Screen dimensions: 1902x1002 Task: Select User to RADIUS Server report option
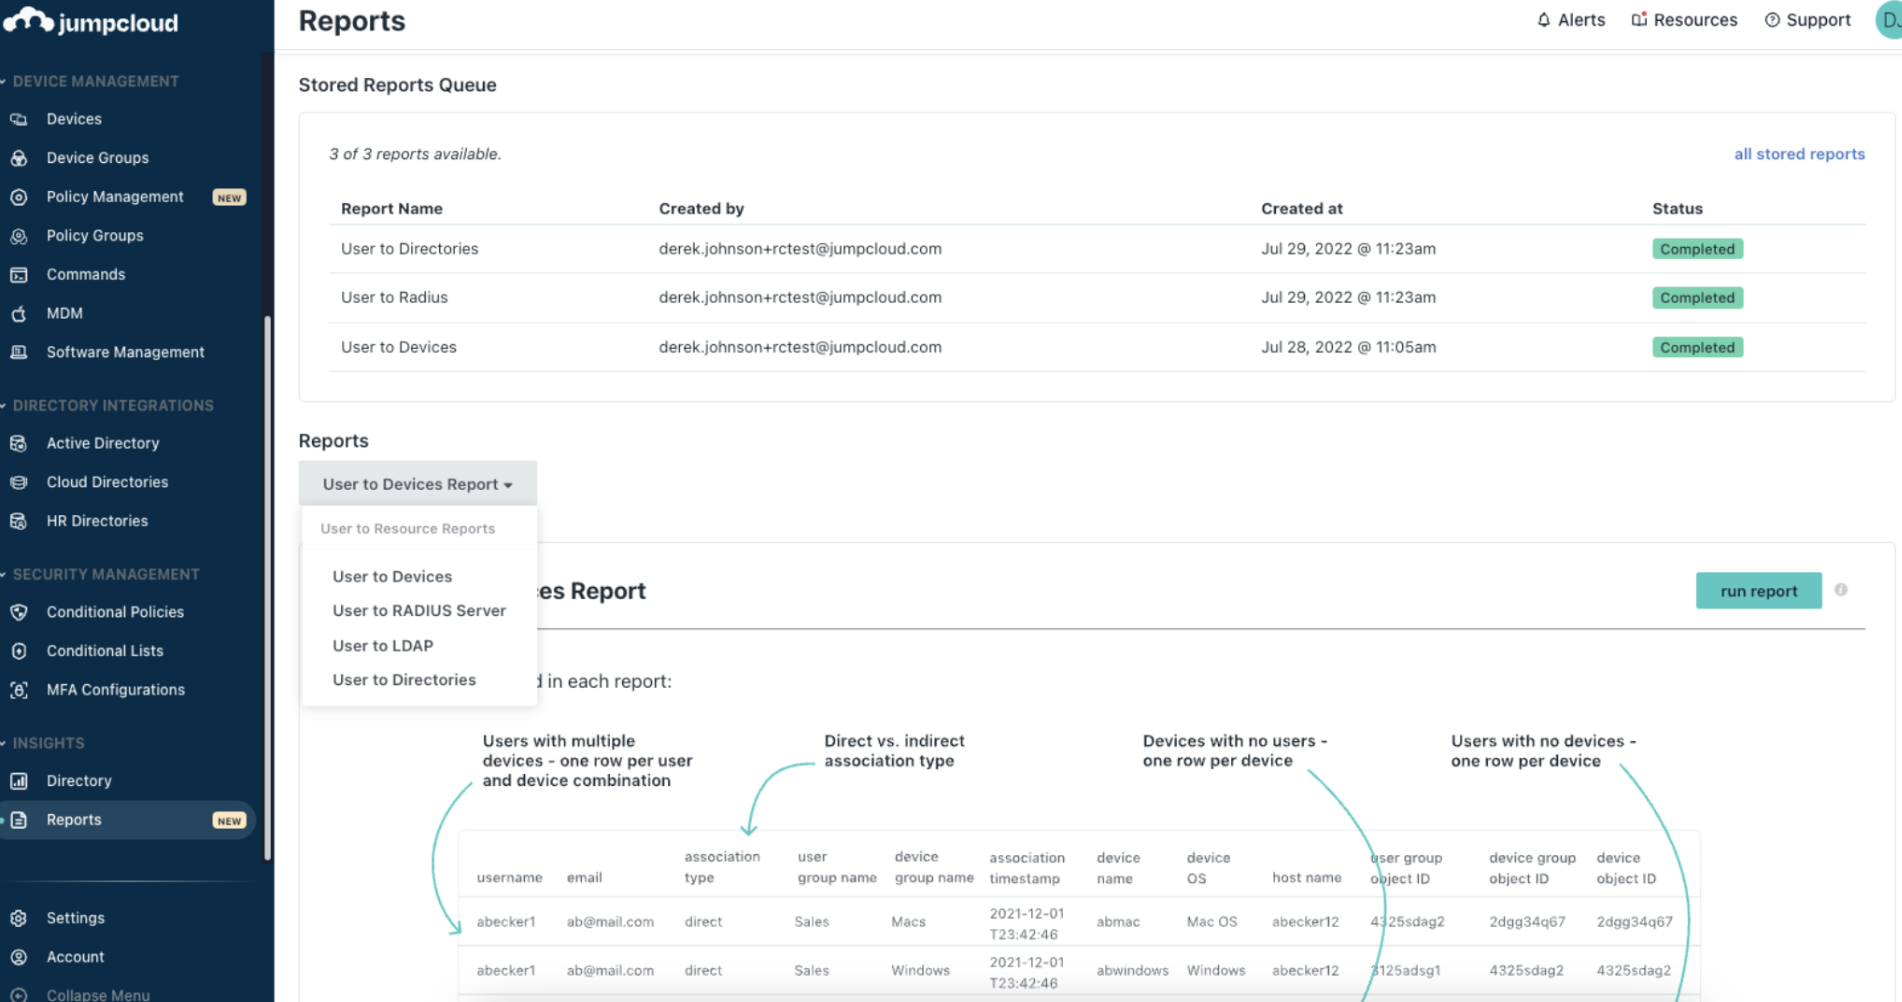click(x=419, y=610)
